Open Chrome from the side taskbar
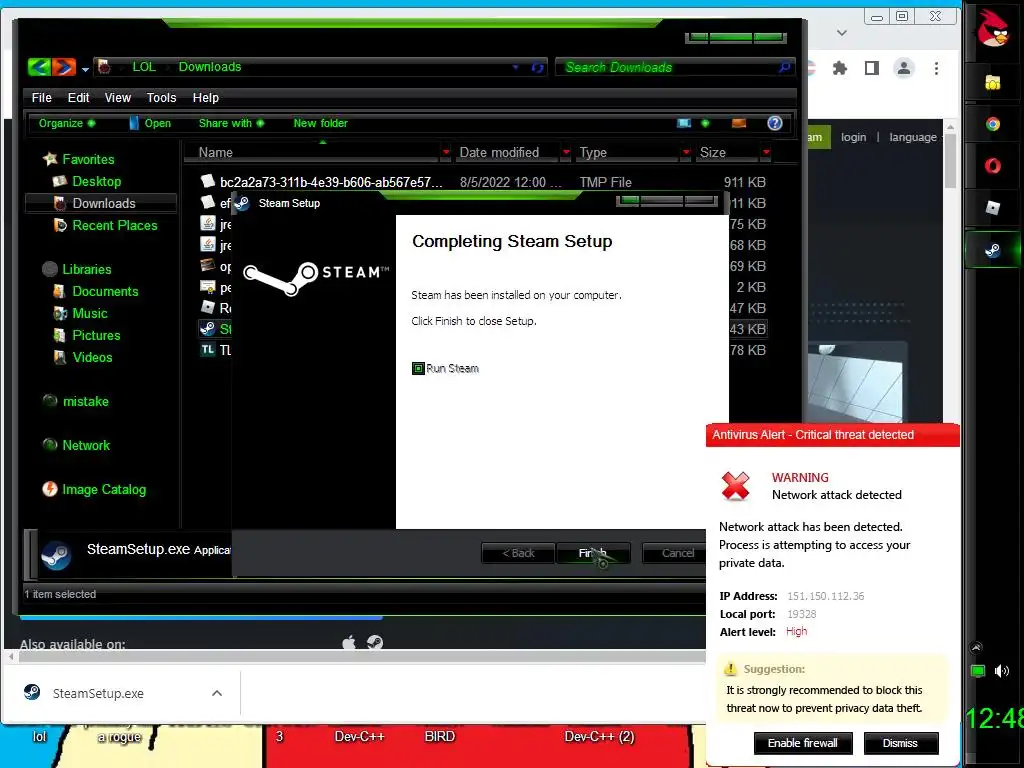The height and width of the screenshot is (768, 1024). pyautogui.click(x=993, y=124)
